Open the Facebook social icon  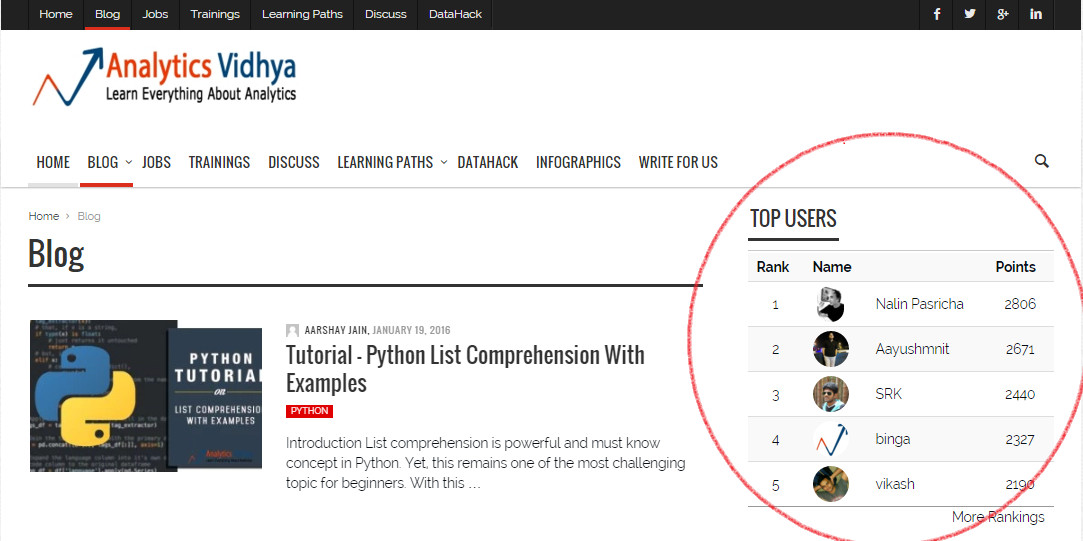937,14
